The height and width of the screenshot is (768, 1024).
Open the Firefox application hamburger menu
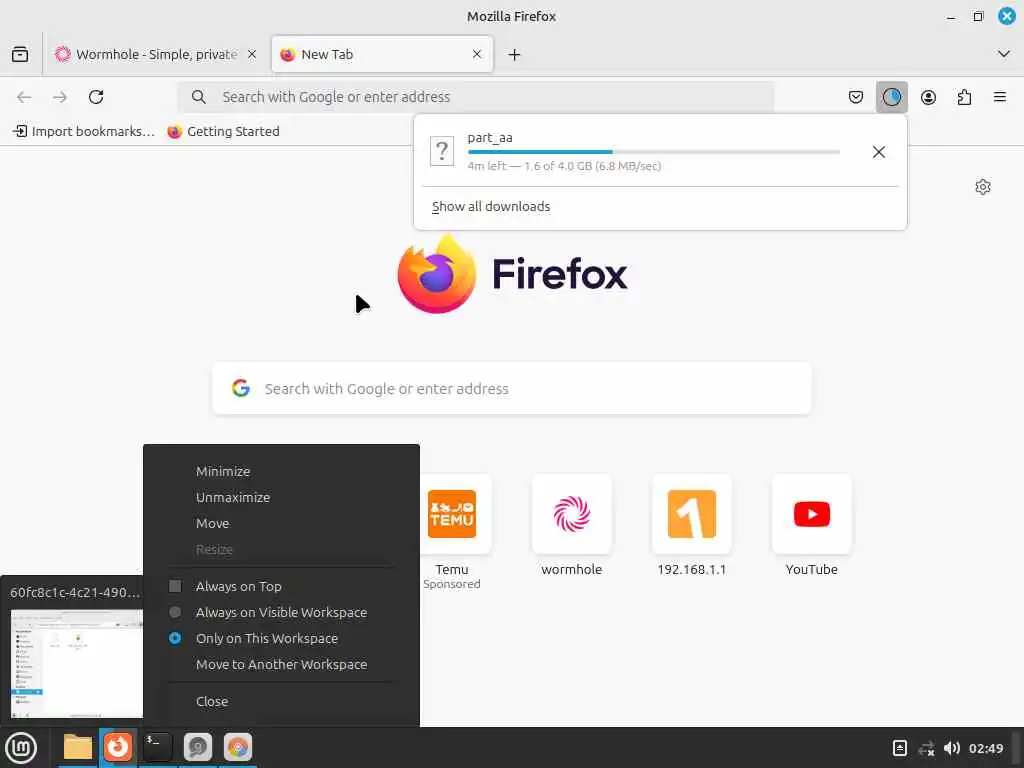pos(1000,97)
